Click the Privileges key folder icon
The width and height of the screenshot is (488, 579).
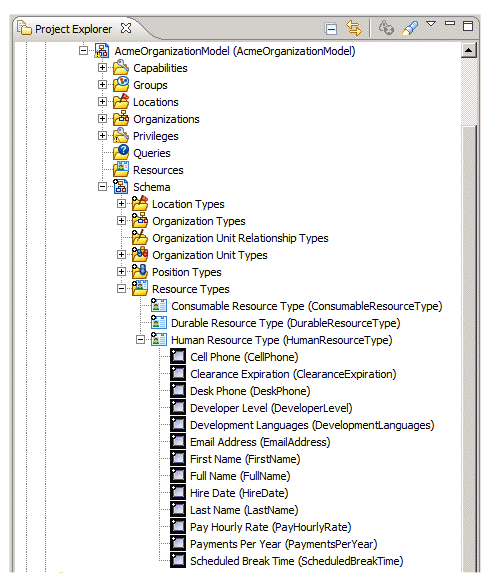(x=121, y=135)
